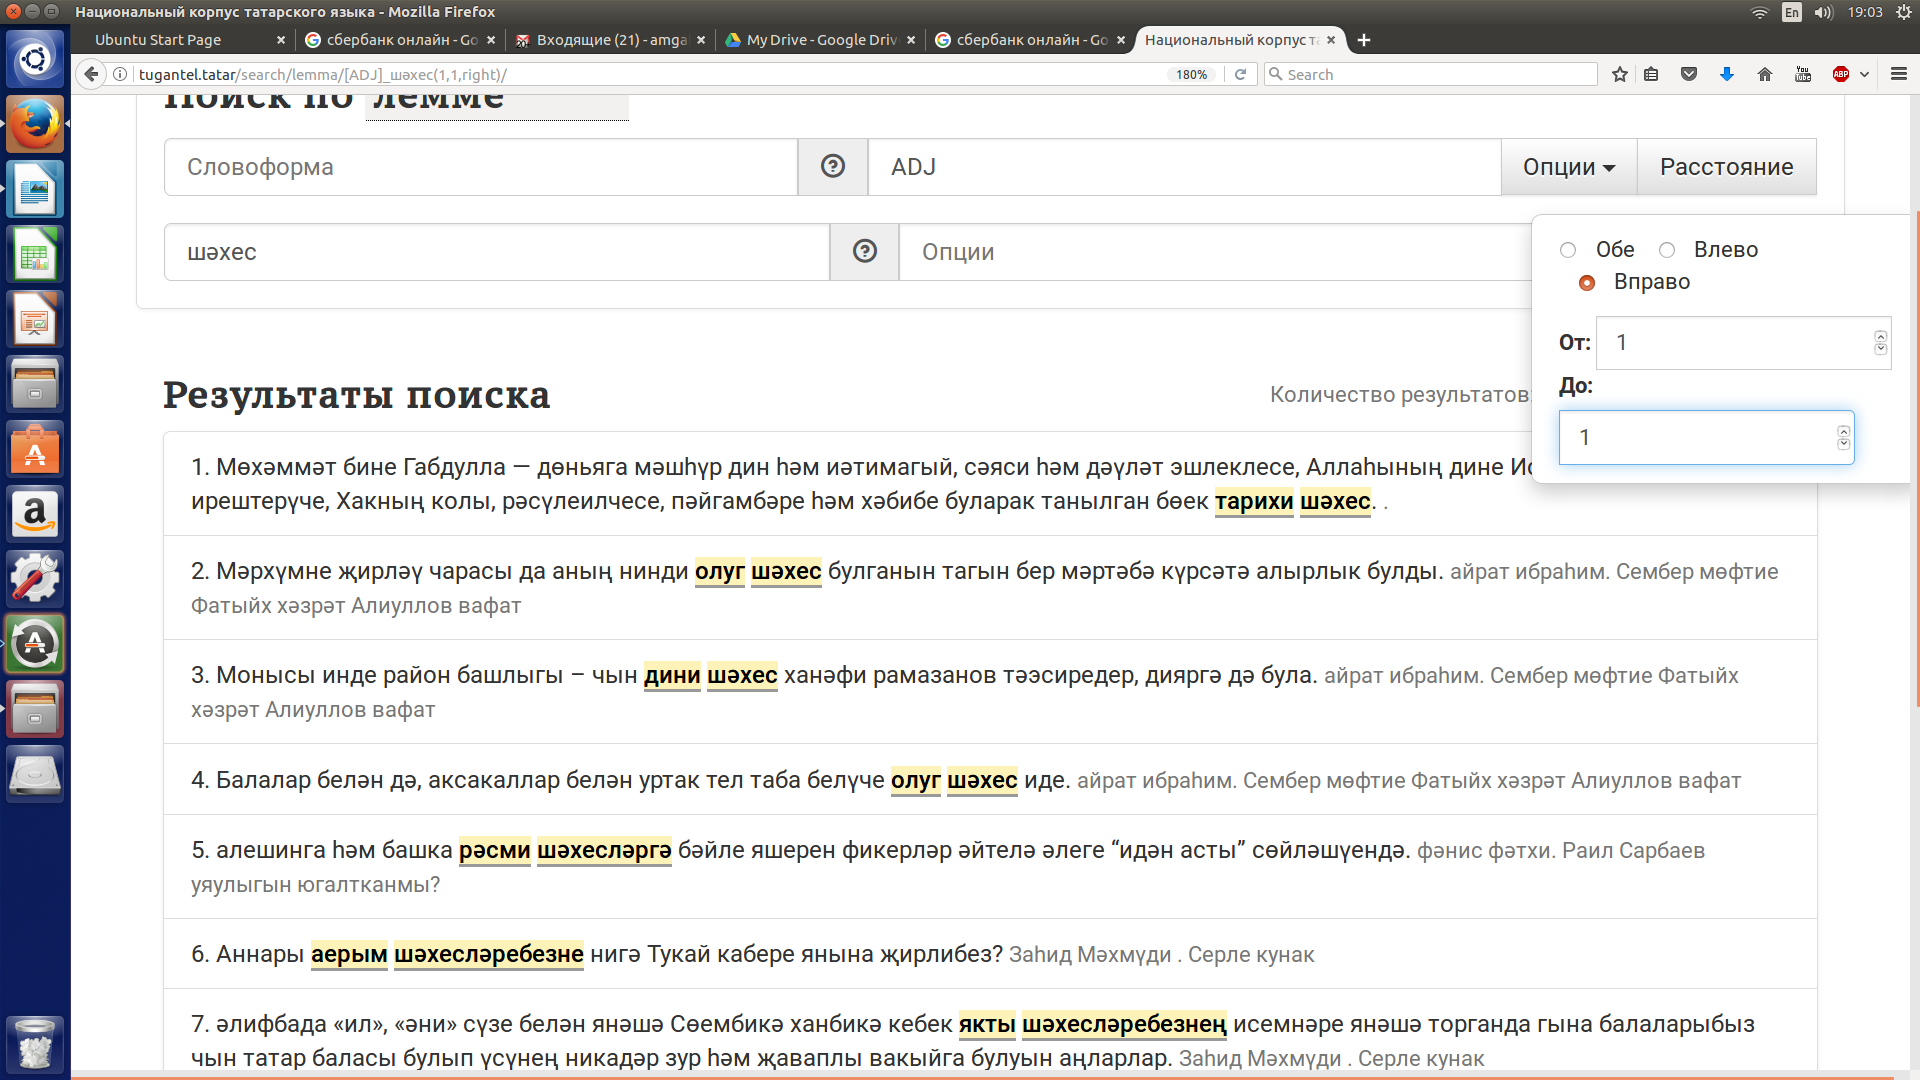
Task: Click the Adblock Plus toolbar icon
Action: coord(1840,73)
